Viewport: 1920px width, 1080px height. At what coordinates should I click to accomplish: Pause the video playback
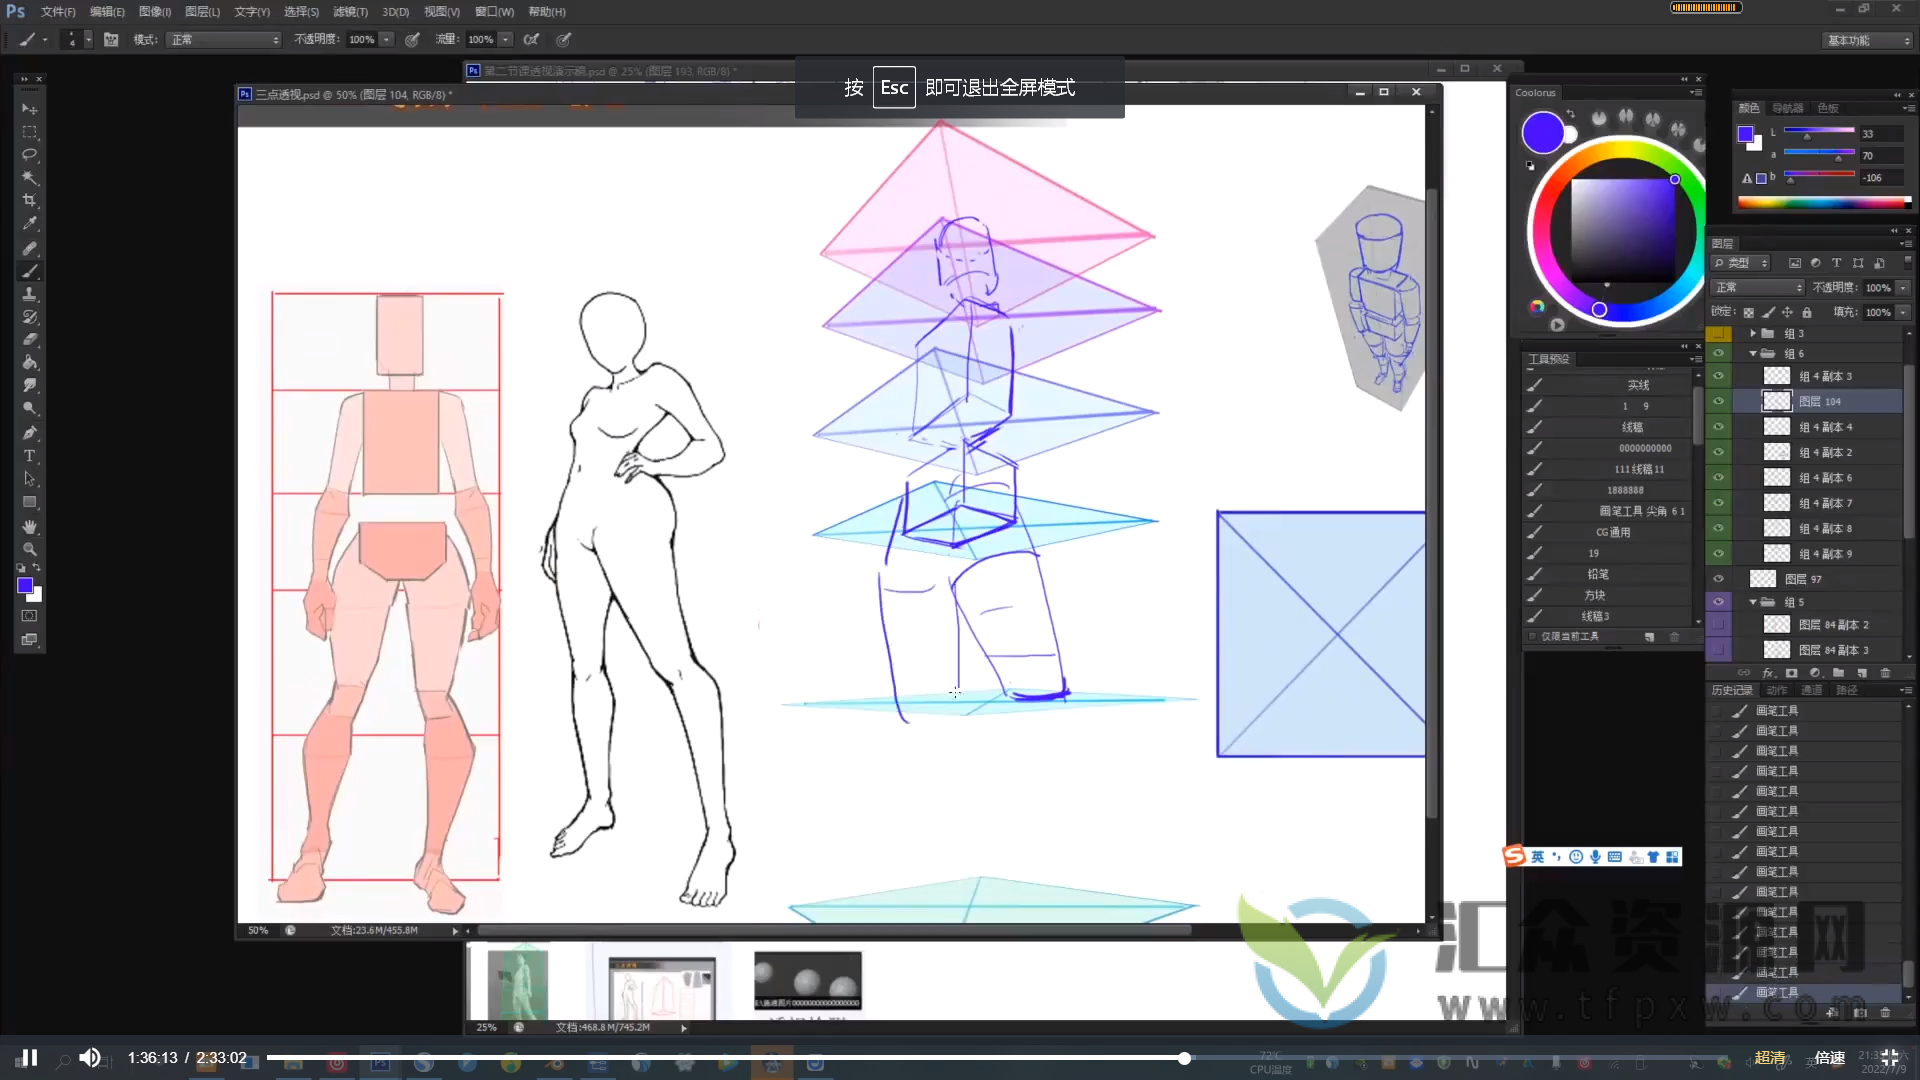coord(30,1058)
